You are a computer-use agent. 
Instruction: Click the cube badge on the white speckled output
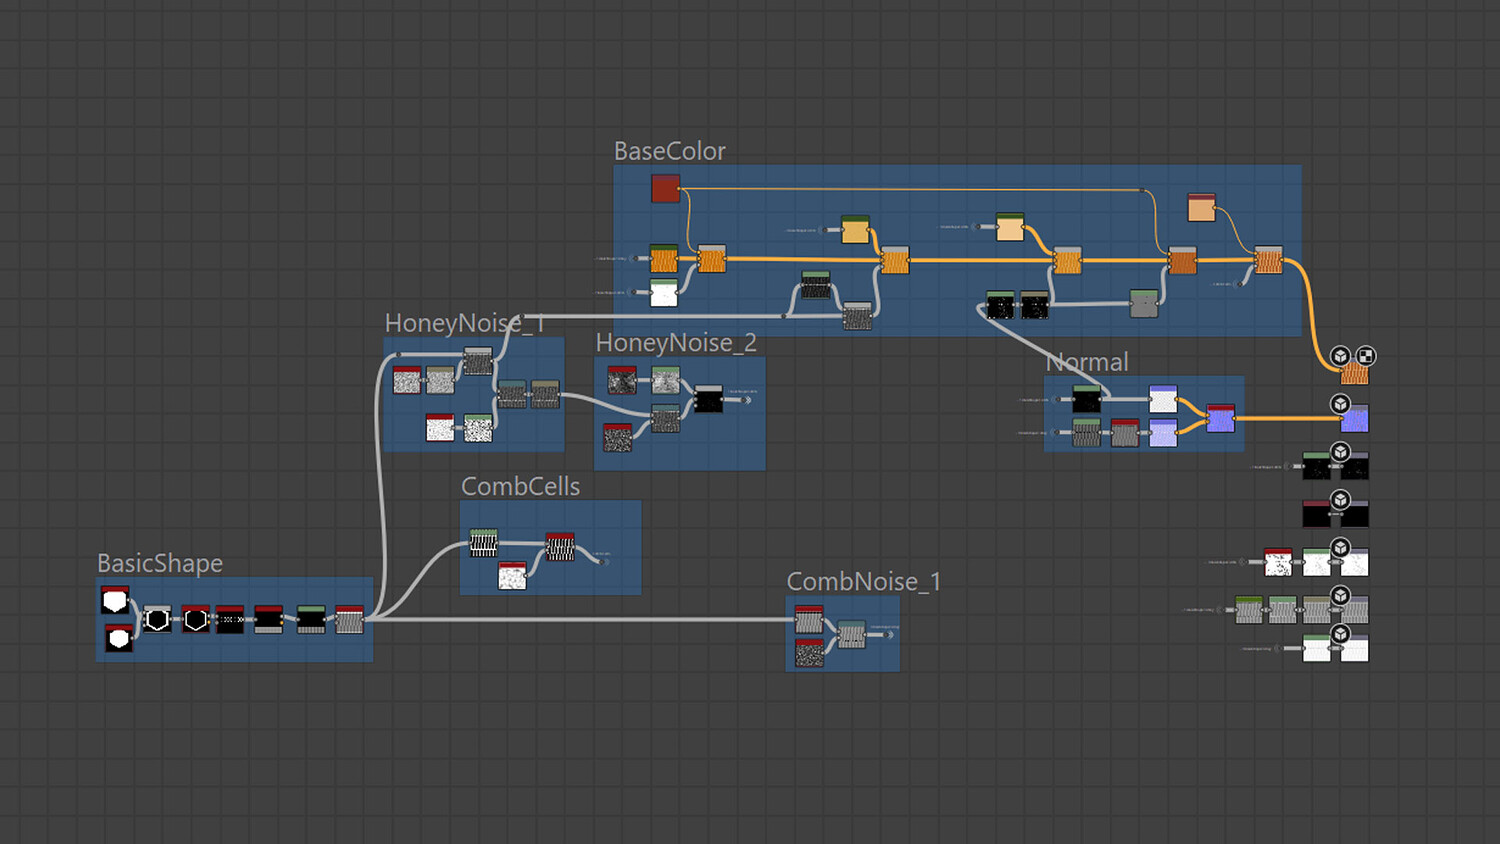click(1341, 548)
